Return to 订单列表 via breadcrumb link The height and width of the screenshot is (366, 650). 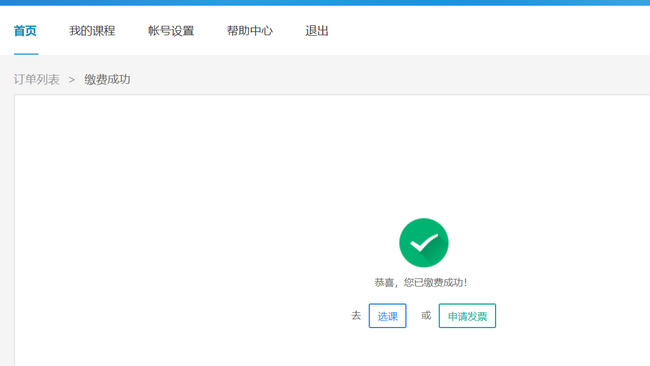pyautogui.click(x=36, y=79)
